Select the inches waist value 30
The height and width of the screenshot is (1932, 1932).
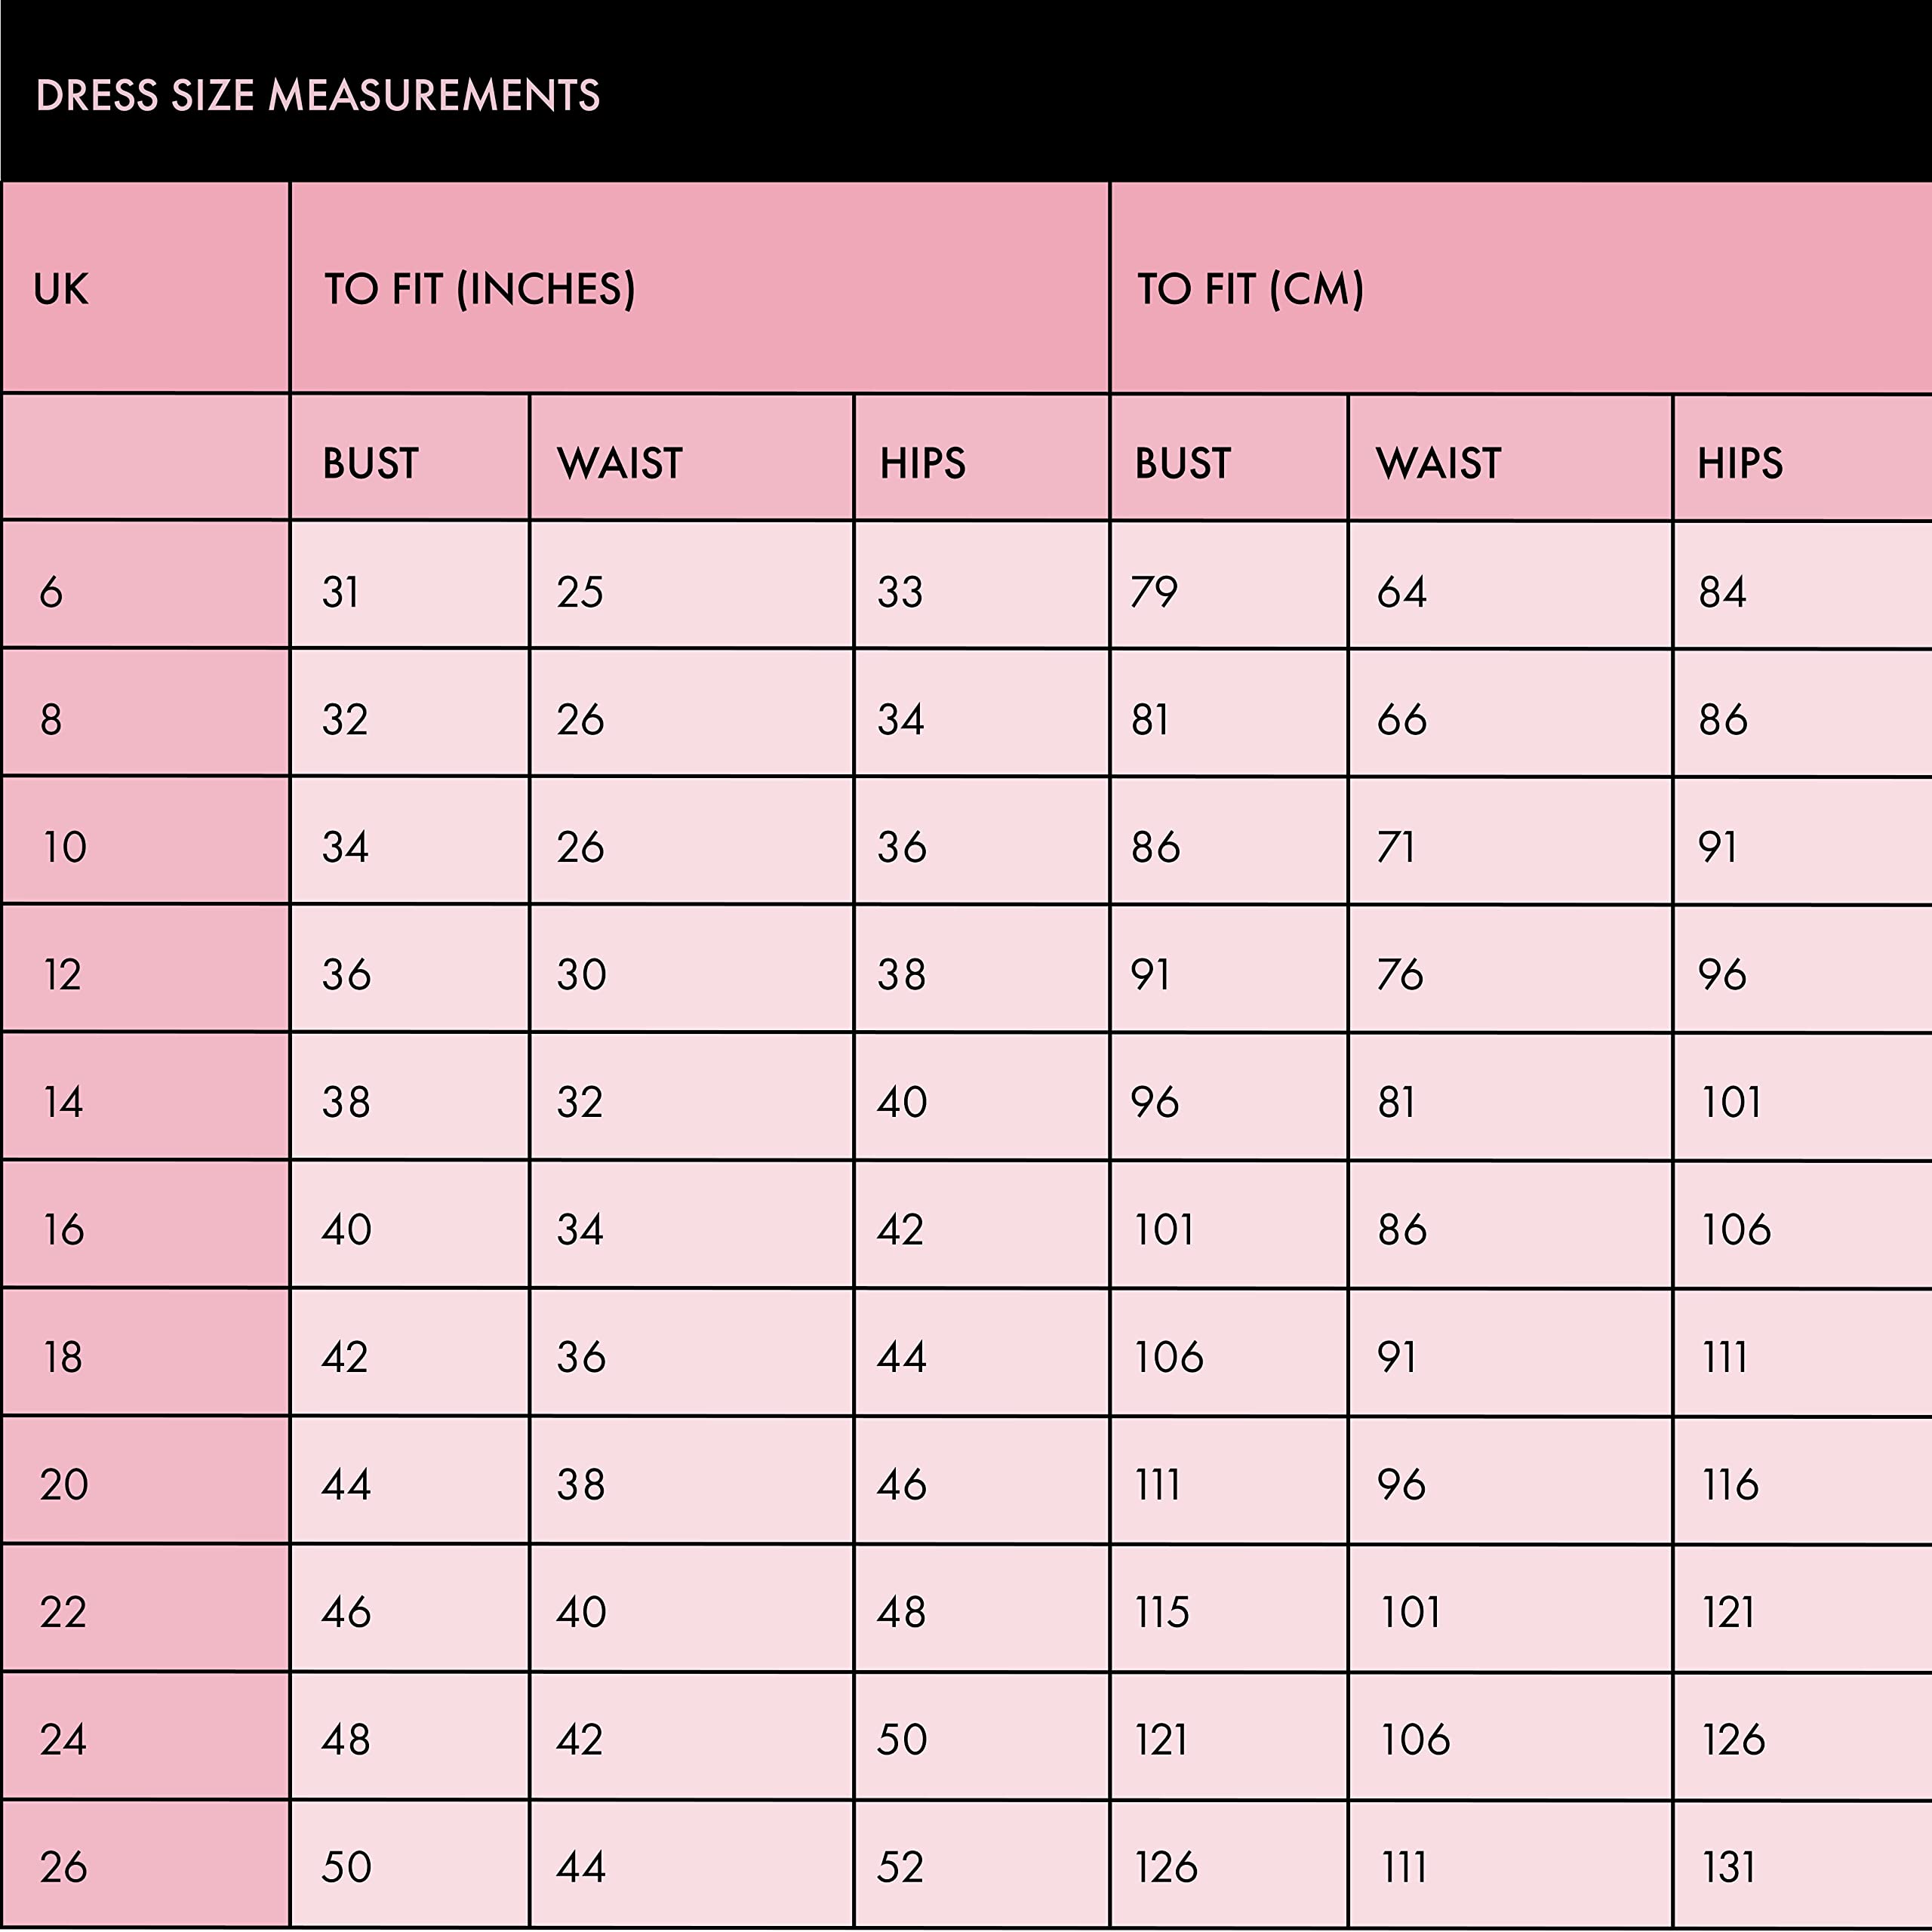[x=582, y=974]
